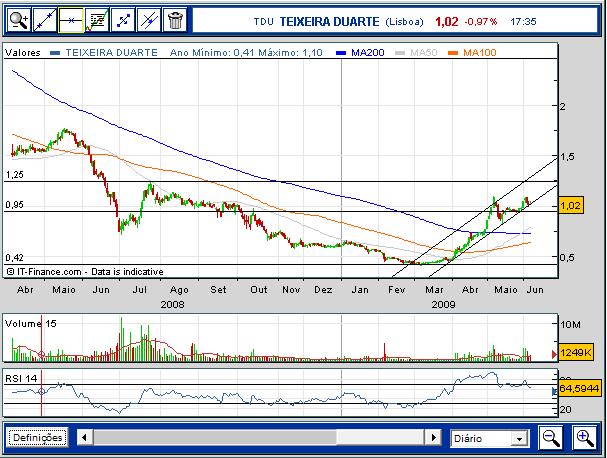Click the 0,42 horizontal line label
Screen dimensions: 607x458
coord(14,257)
